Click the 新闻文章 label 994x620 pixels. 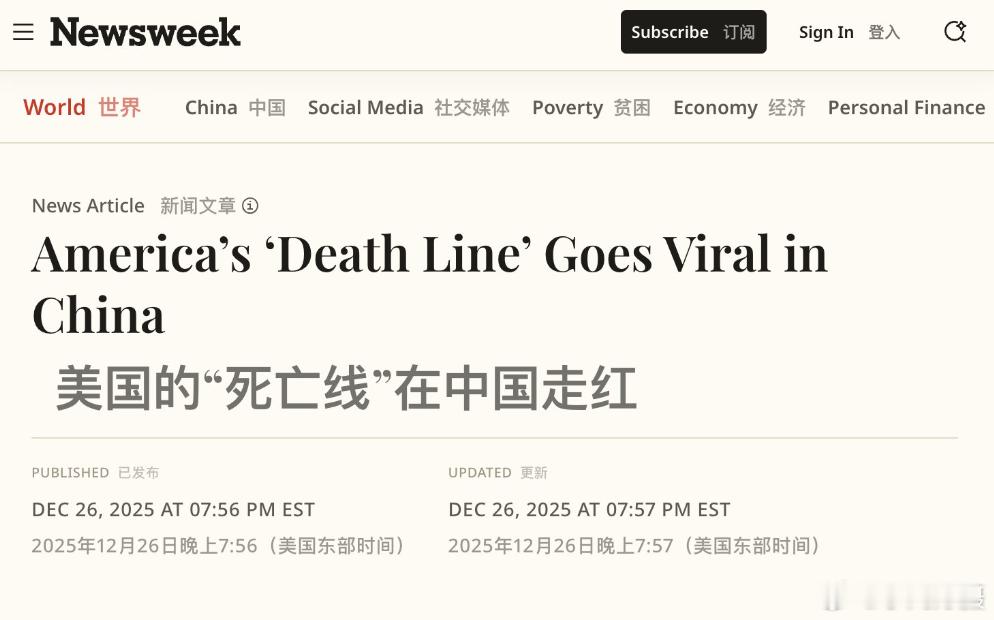coord(200,206)
